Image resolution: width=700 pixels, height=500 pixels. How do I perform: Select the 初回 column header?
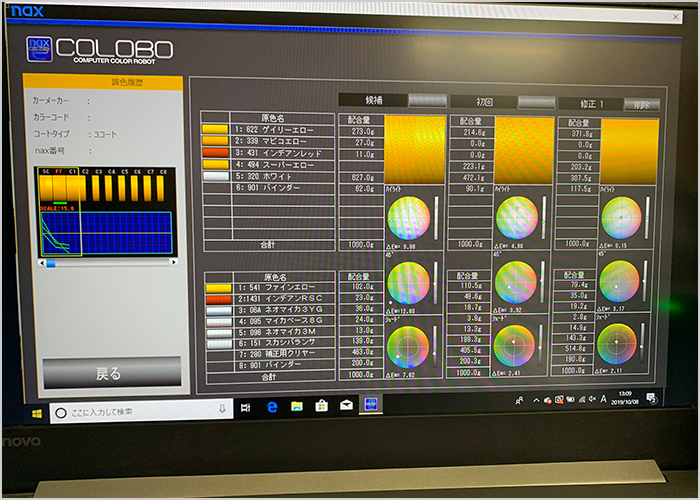(484, 102)
